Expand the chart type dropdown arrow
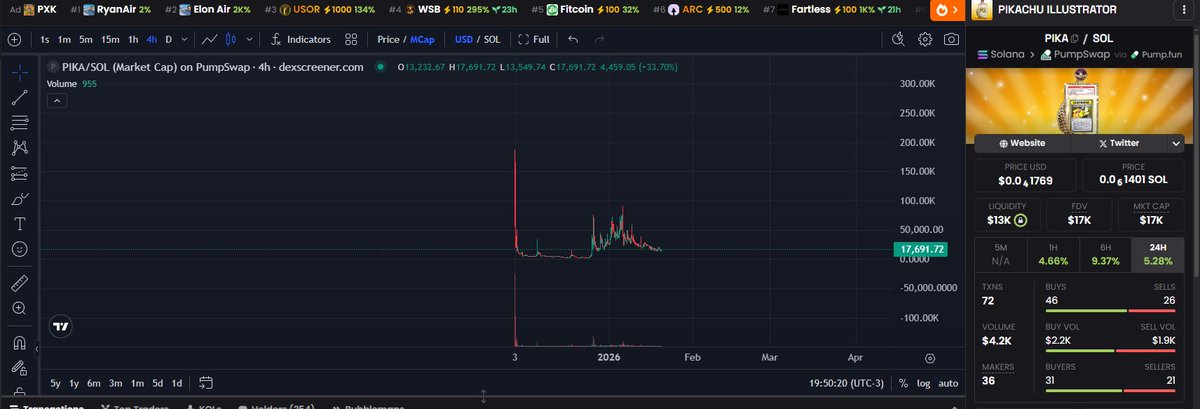This screenshot has height=409, width=1200. click(x=249, y=40)
